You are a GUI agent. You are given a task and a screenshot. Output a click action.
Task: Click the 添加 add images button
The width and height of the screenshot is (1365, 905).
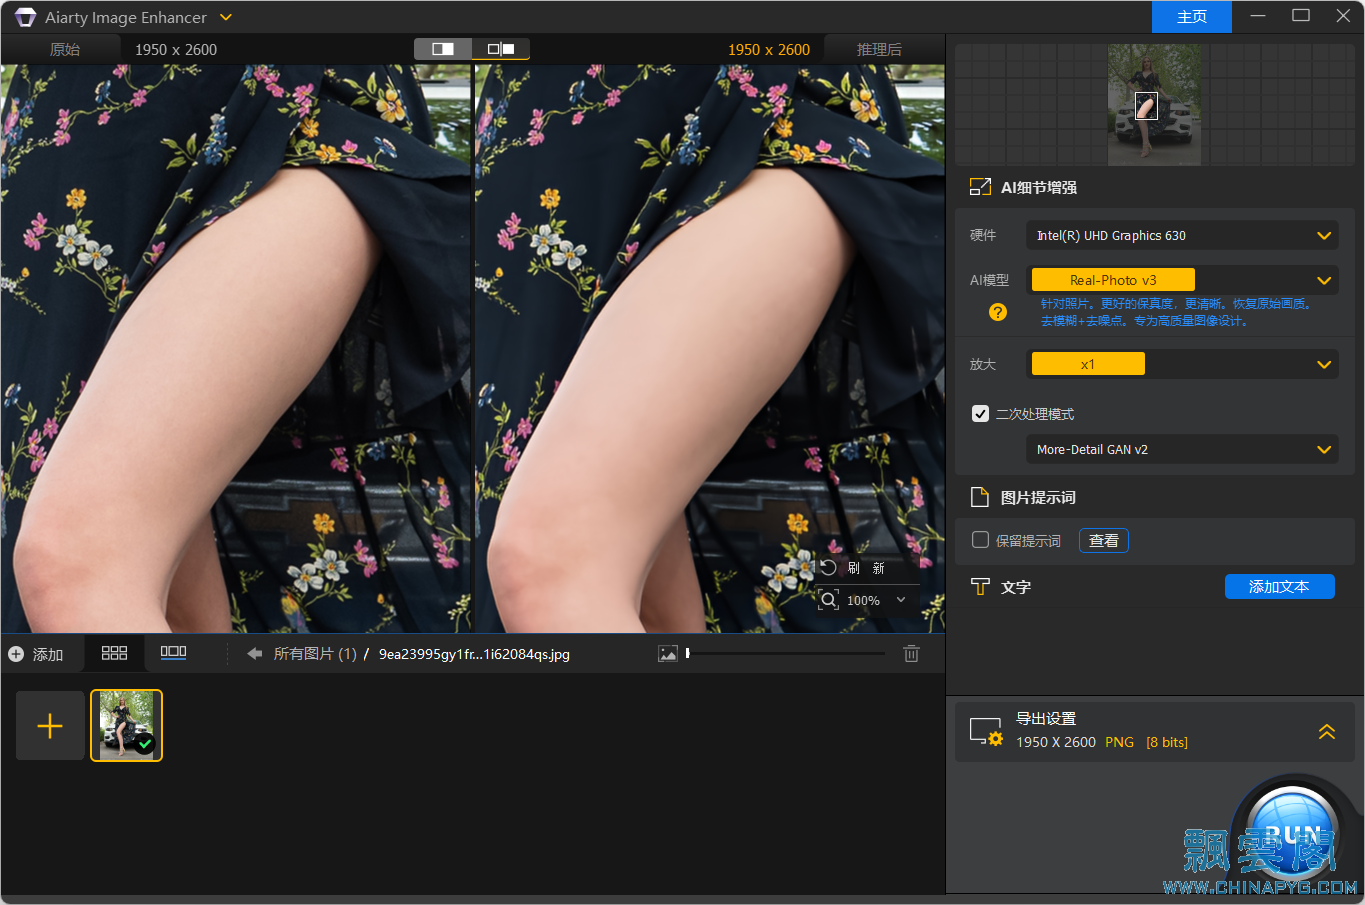click(36, 654)
